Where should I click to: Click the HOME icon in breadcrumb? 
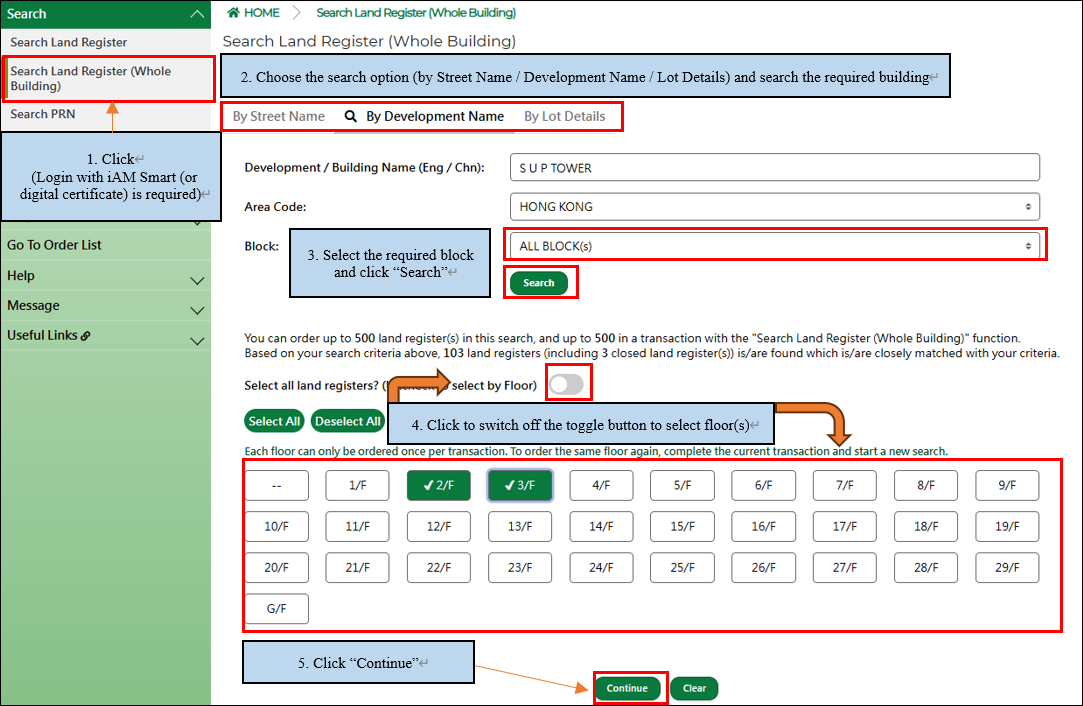(234, 13)
